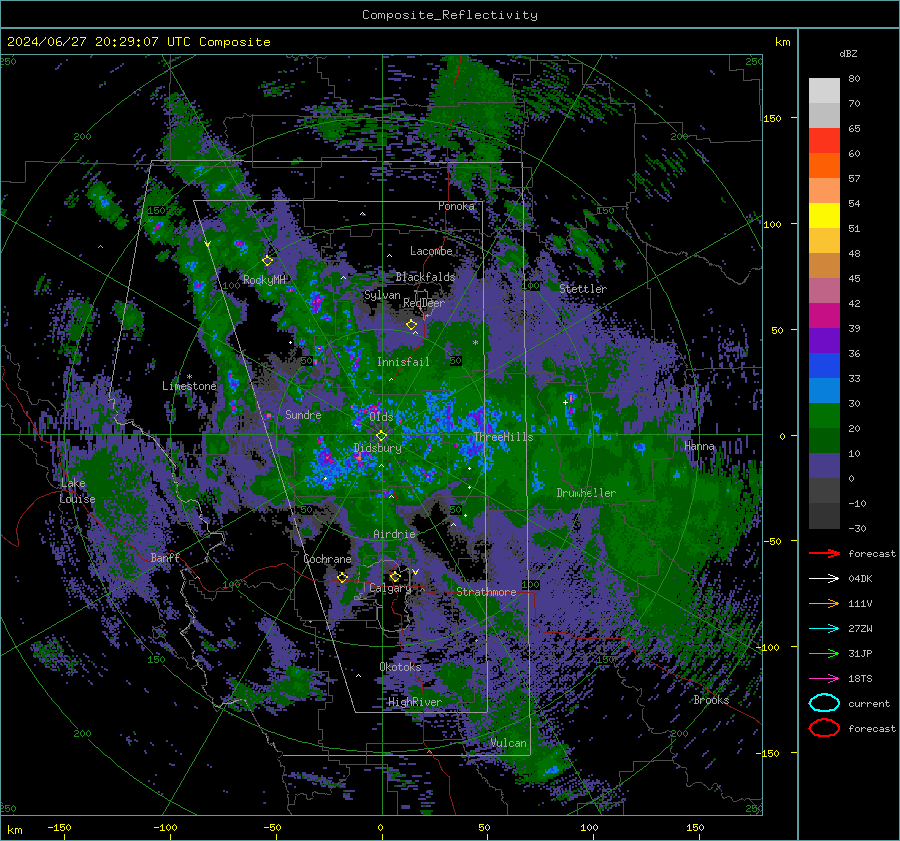This screenshot has width=900, height=841.
Task: Select the white 04DK arrow icon
Action: (x=824, y=579)
